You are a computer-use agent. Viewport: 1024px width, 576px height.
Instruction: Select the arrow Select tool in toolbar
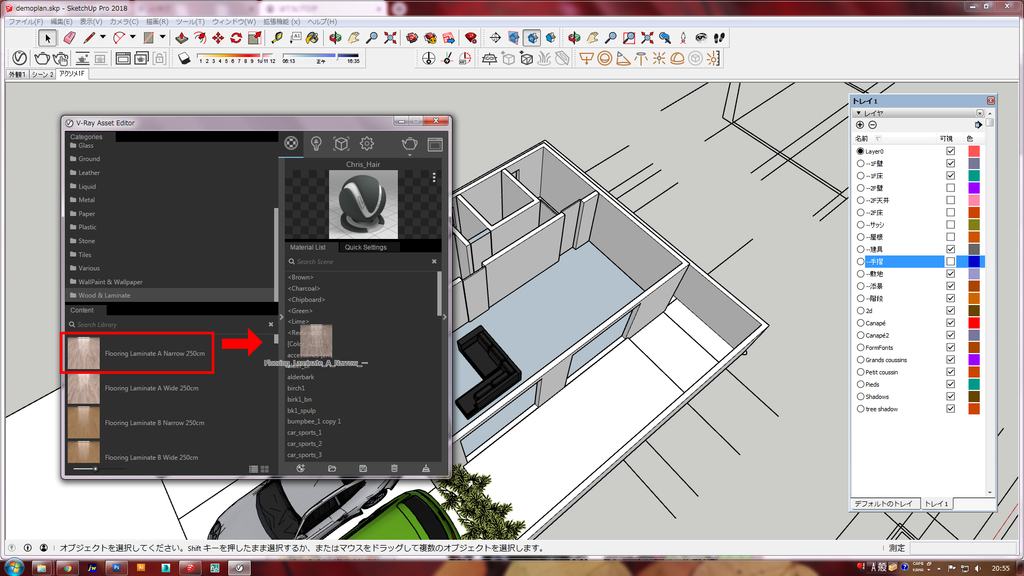coord(47,38)
